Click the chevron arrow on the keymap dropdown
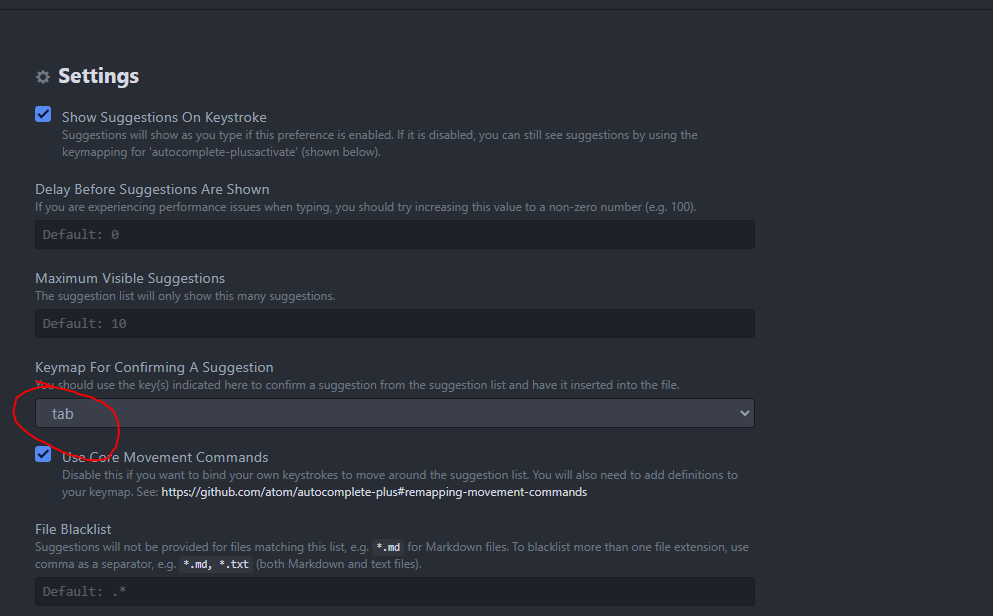The height and width of the screenshot is (616, 993). [x=743, y=413]
